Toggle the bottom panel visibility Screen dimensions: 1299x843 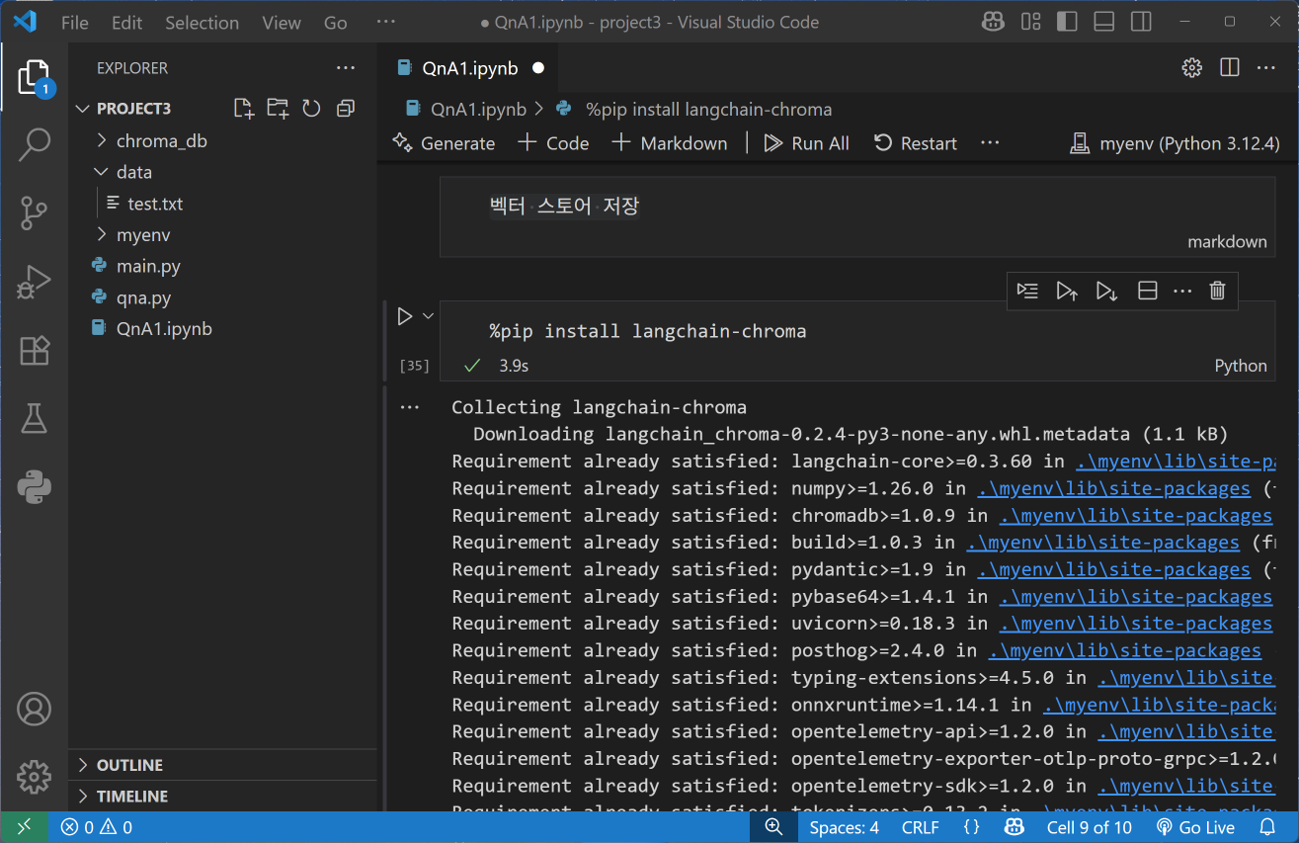point(1104,22)
